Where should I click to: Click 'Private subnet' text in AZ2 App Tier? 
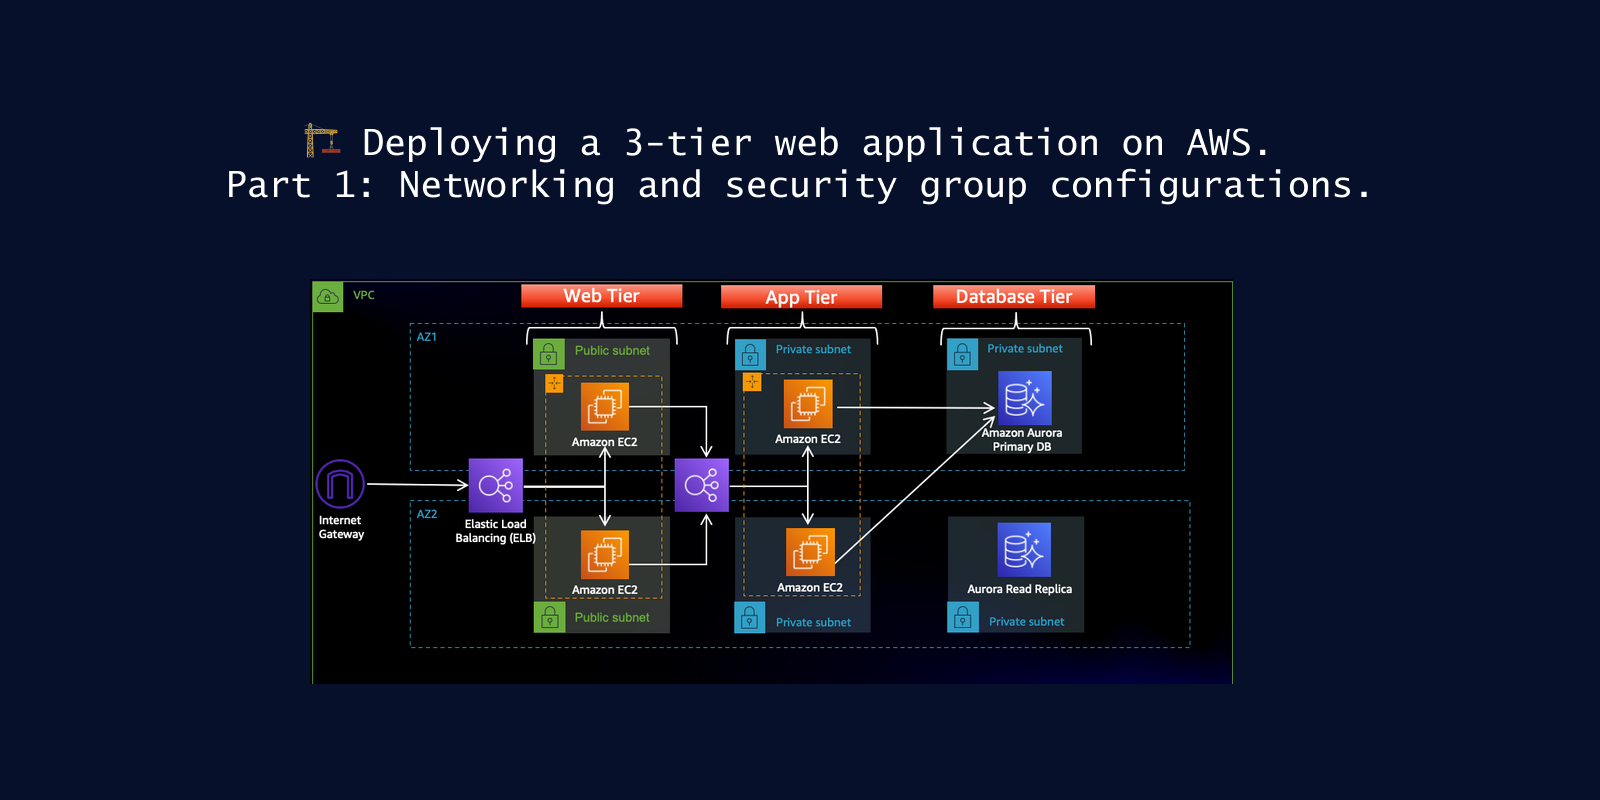point(813,622)
